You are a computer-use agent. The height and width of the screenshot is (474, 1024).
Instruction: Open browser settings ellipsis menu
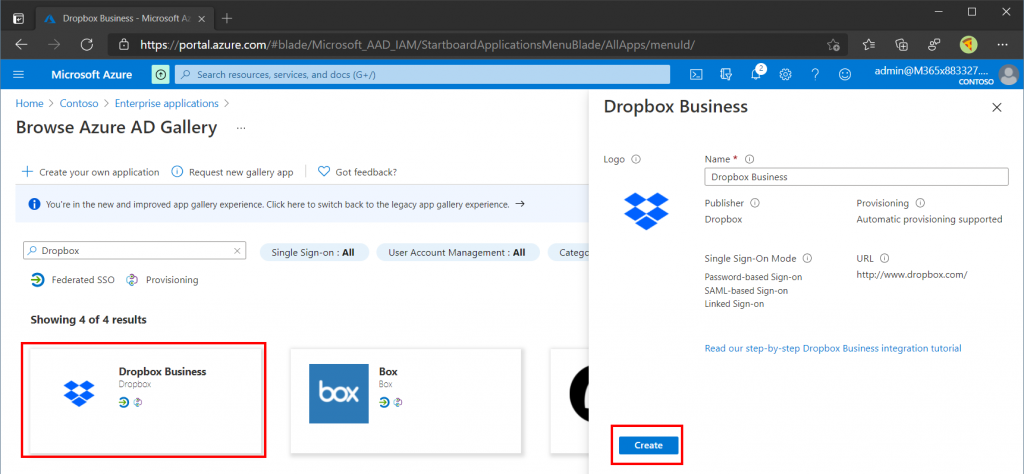click(x=1002, y=44)
